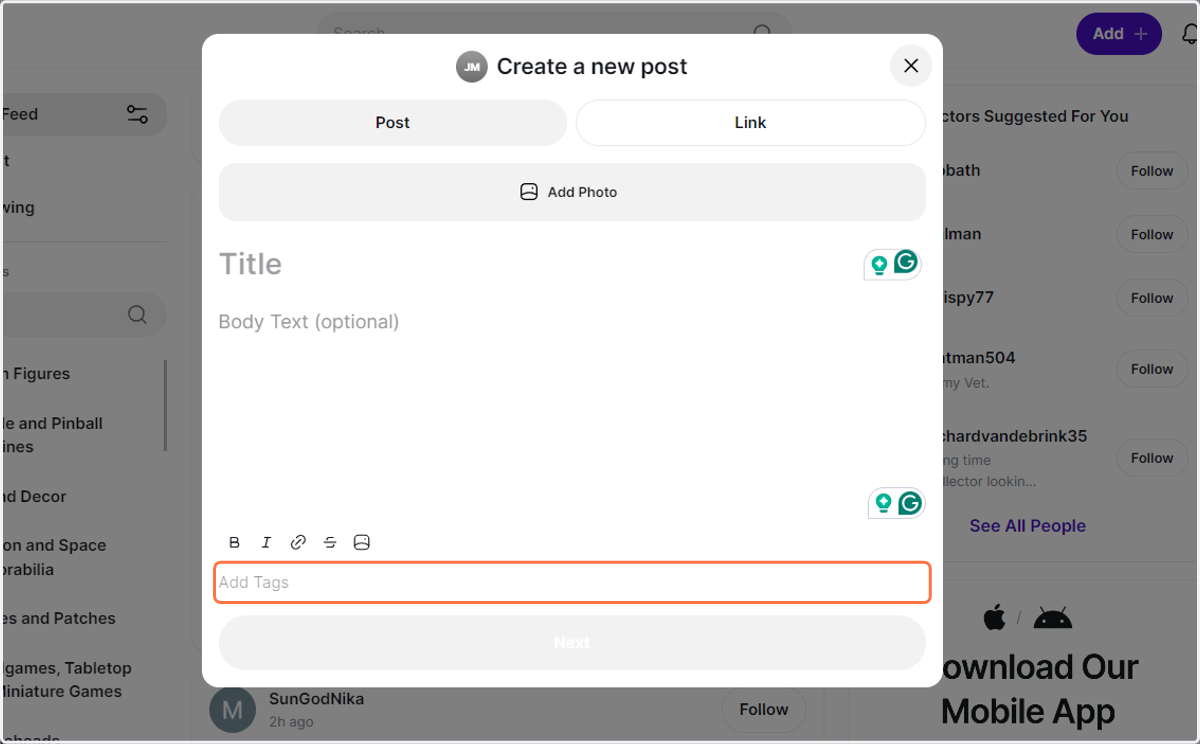Click the JM avatar in dialog header
This screenshot has height=744, width=1200.
(x=472, y=67)
